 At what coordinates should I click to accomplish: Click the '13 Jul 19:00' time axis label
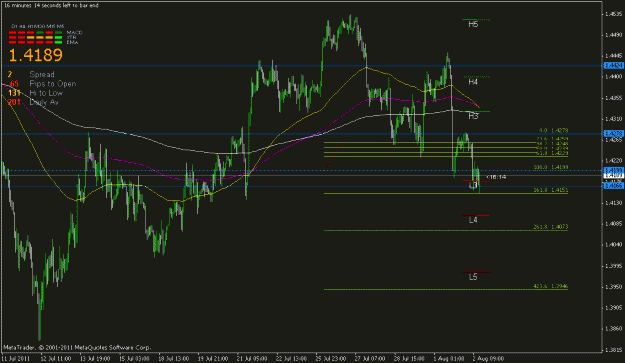pos(95,359)
